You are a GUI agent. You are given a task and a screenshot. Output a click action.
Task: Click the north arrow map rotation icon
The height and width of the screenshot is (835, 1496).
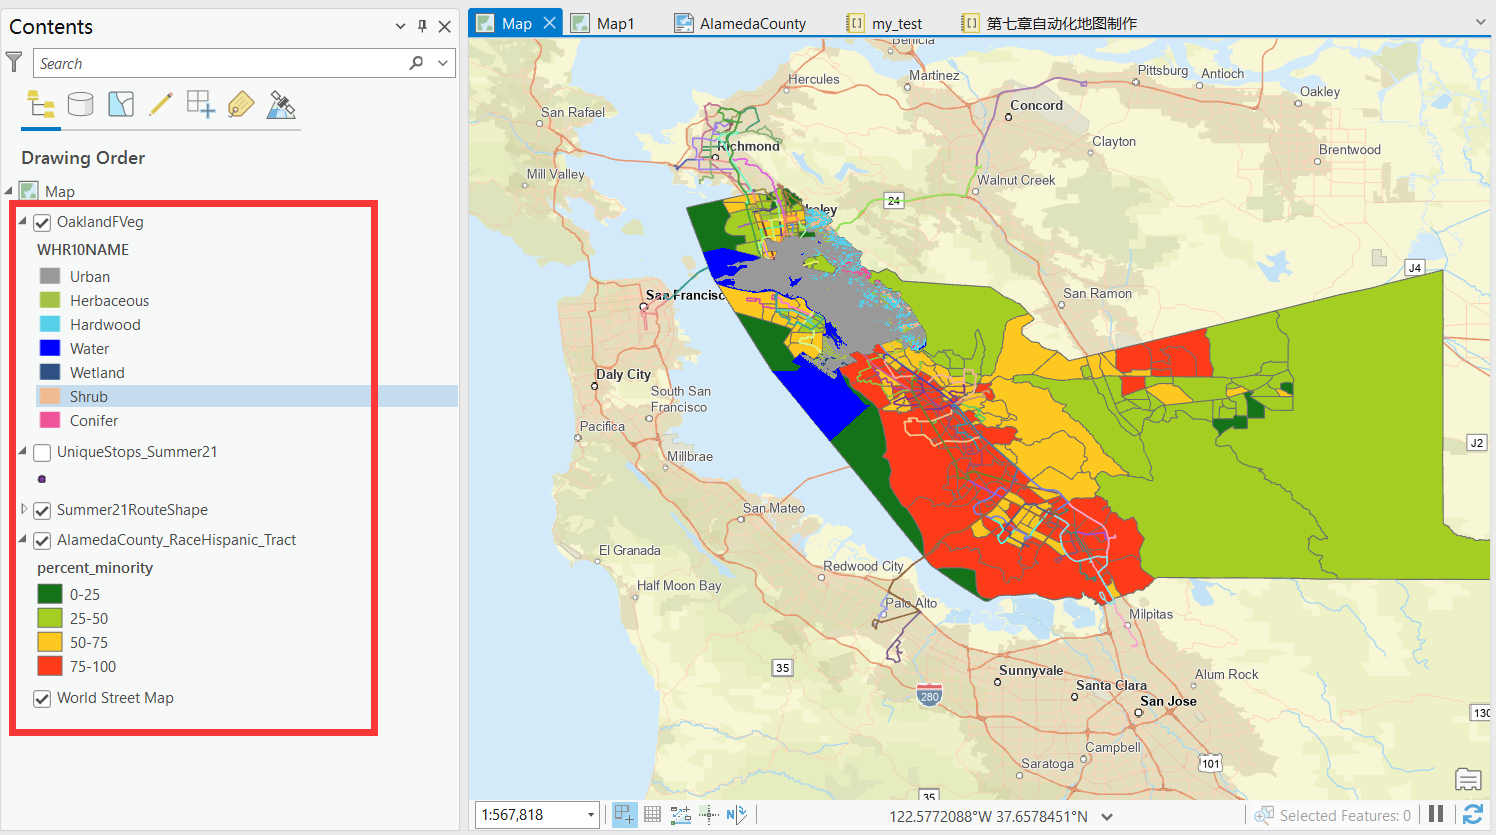click(737, 815)
